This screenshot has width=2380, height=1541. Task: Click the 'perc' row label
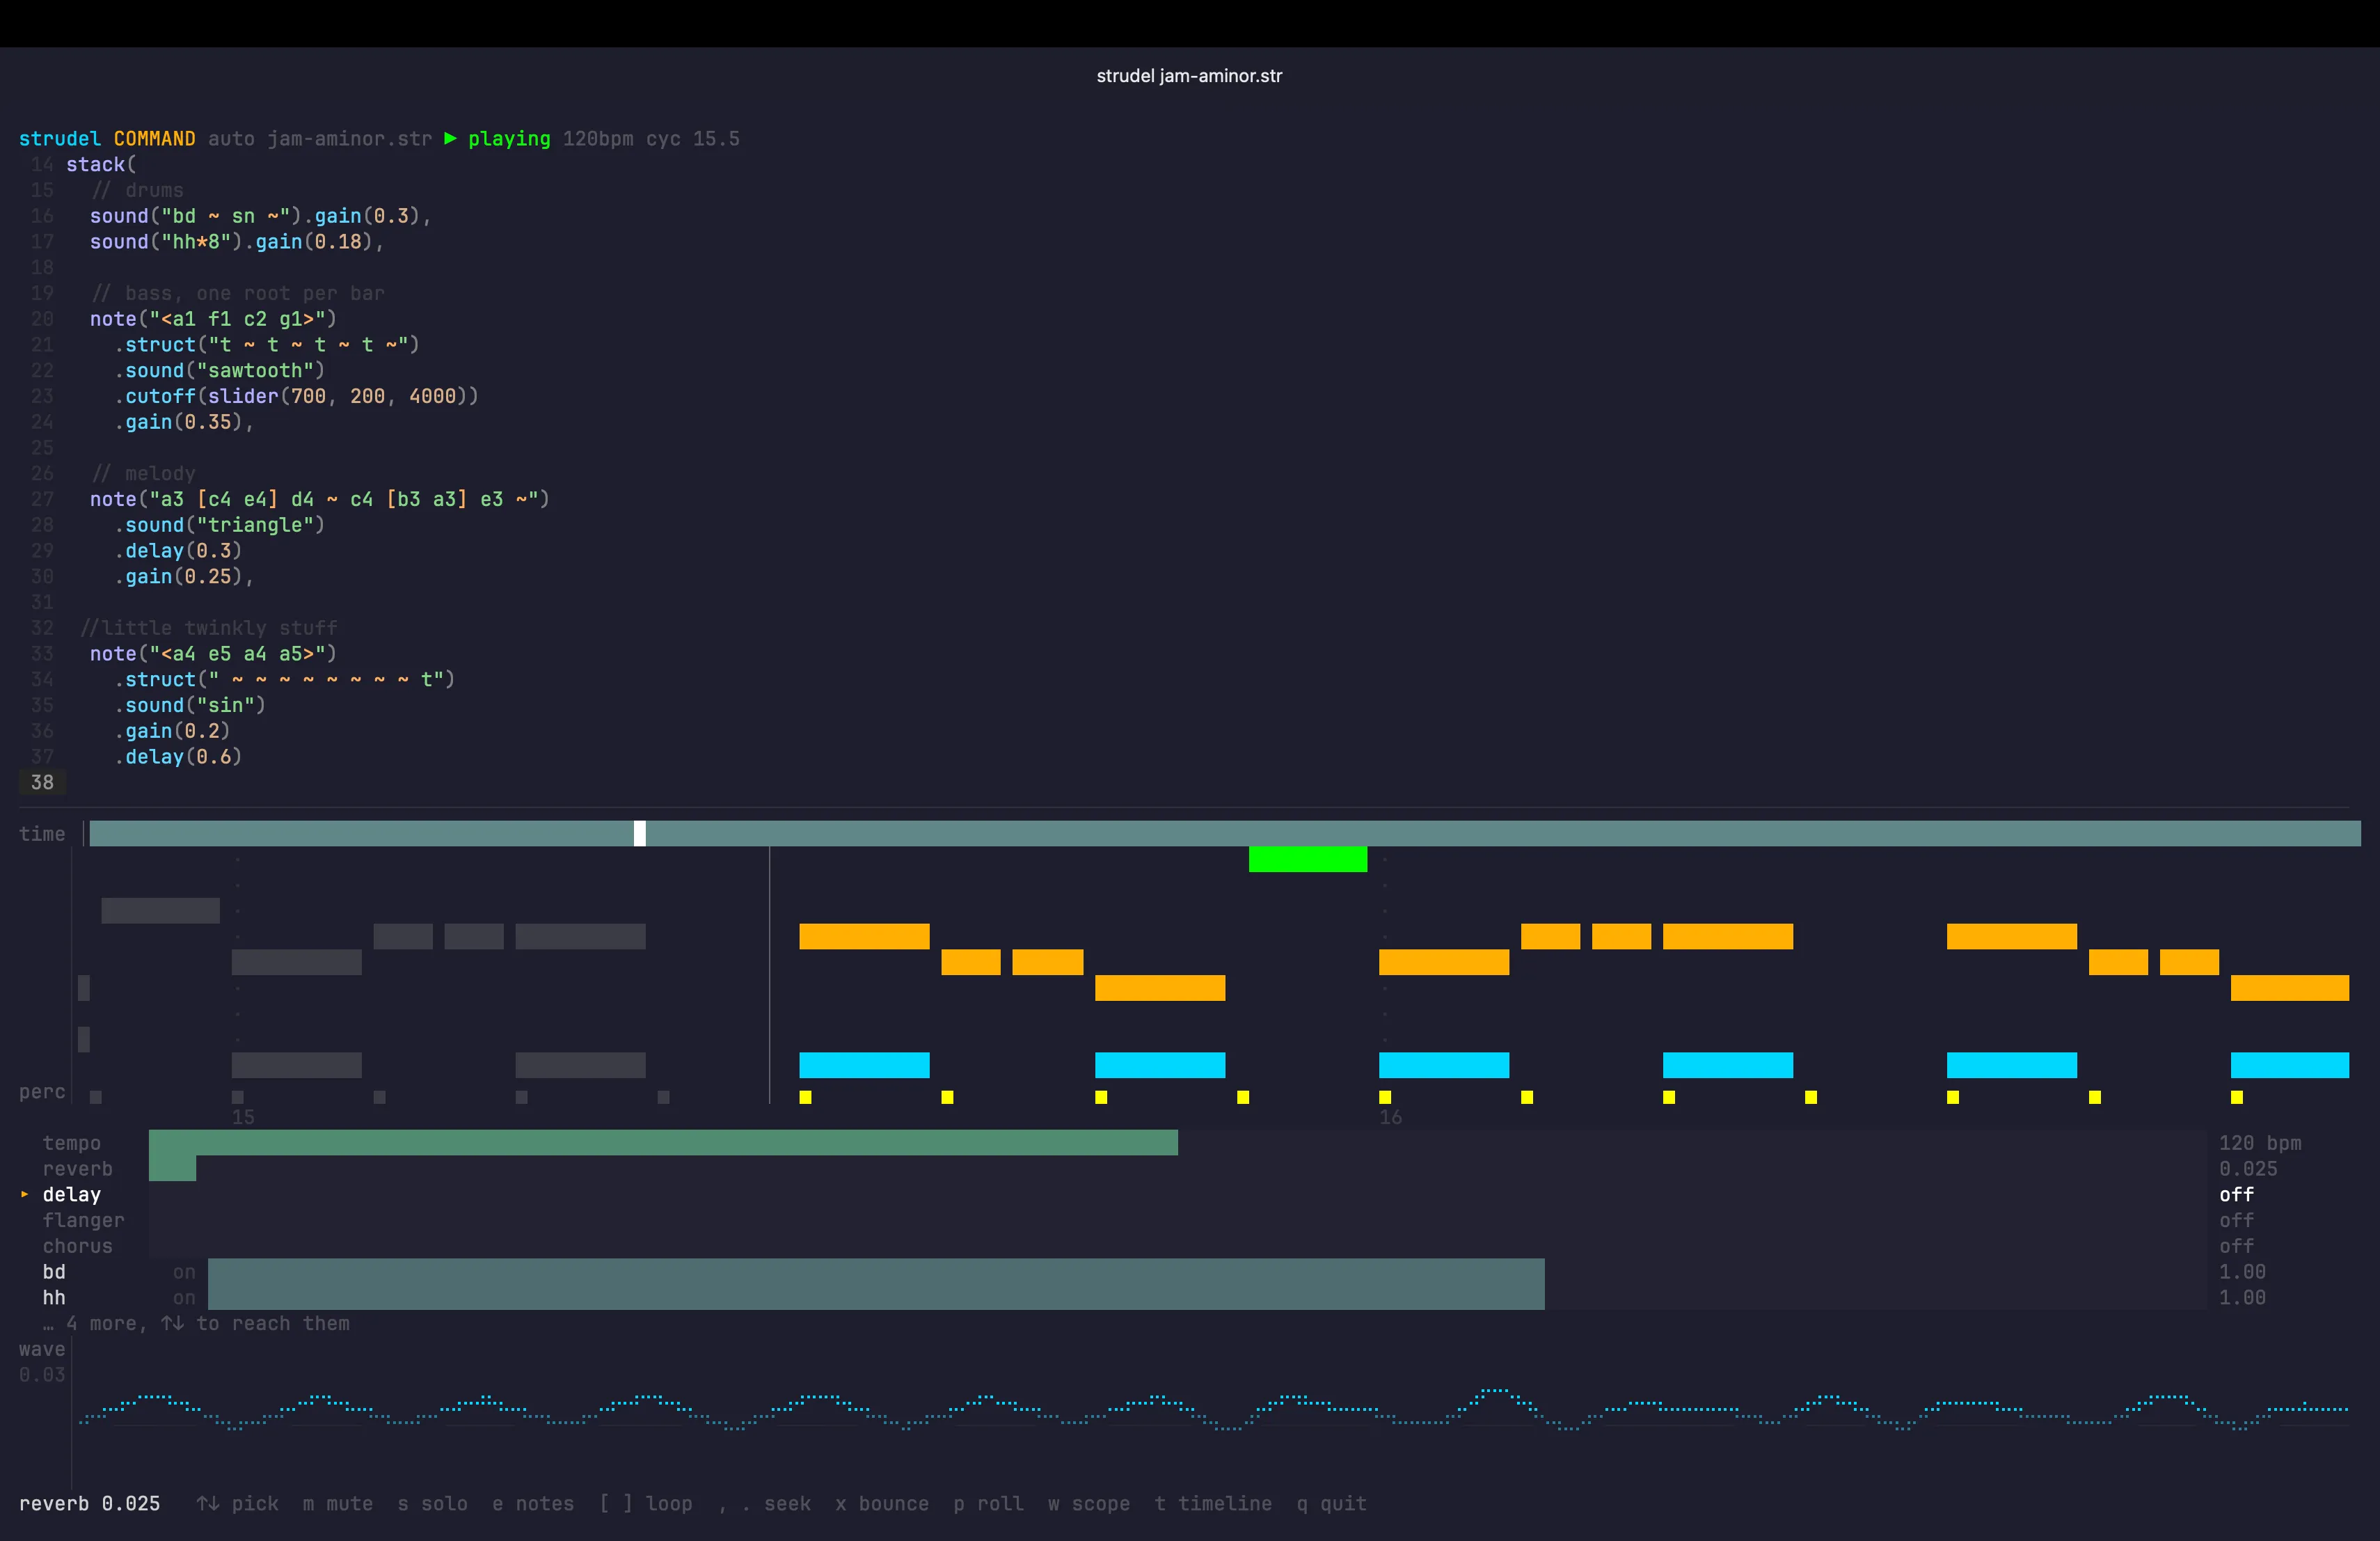click(x=42, y=1092)
